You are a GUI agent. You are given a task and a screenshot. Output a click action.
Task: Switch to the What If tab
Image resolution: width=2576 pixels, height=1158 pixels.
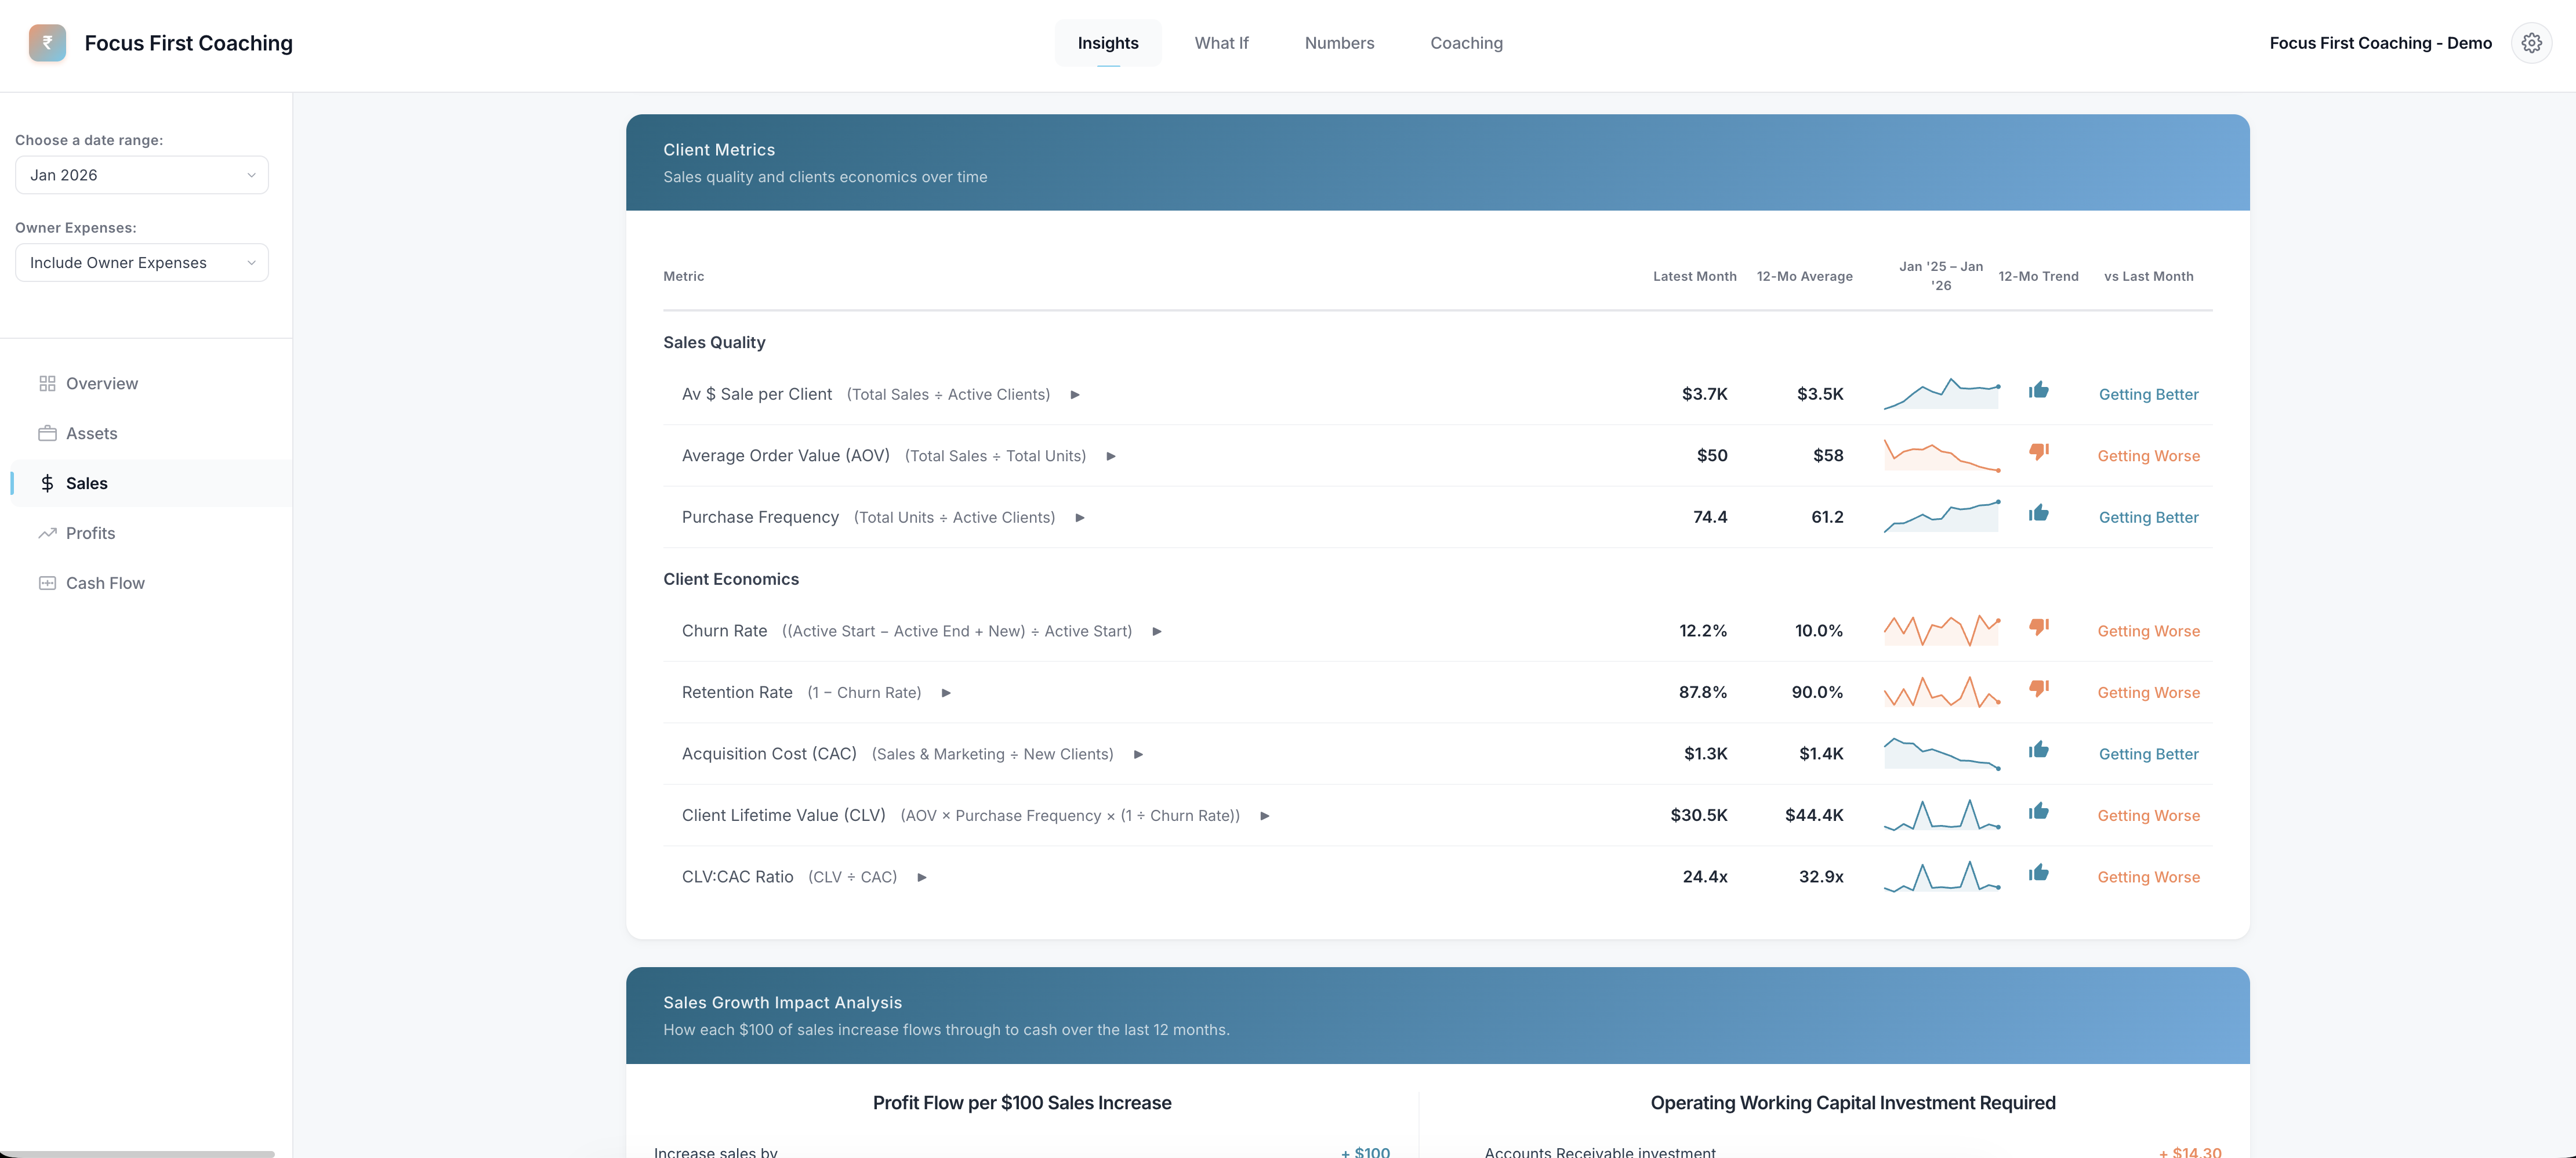coord(1221,42)
